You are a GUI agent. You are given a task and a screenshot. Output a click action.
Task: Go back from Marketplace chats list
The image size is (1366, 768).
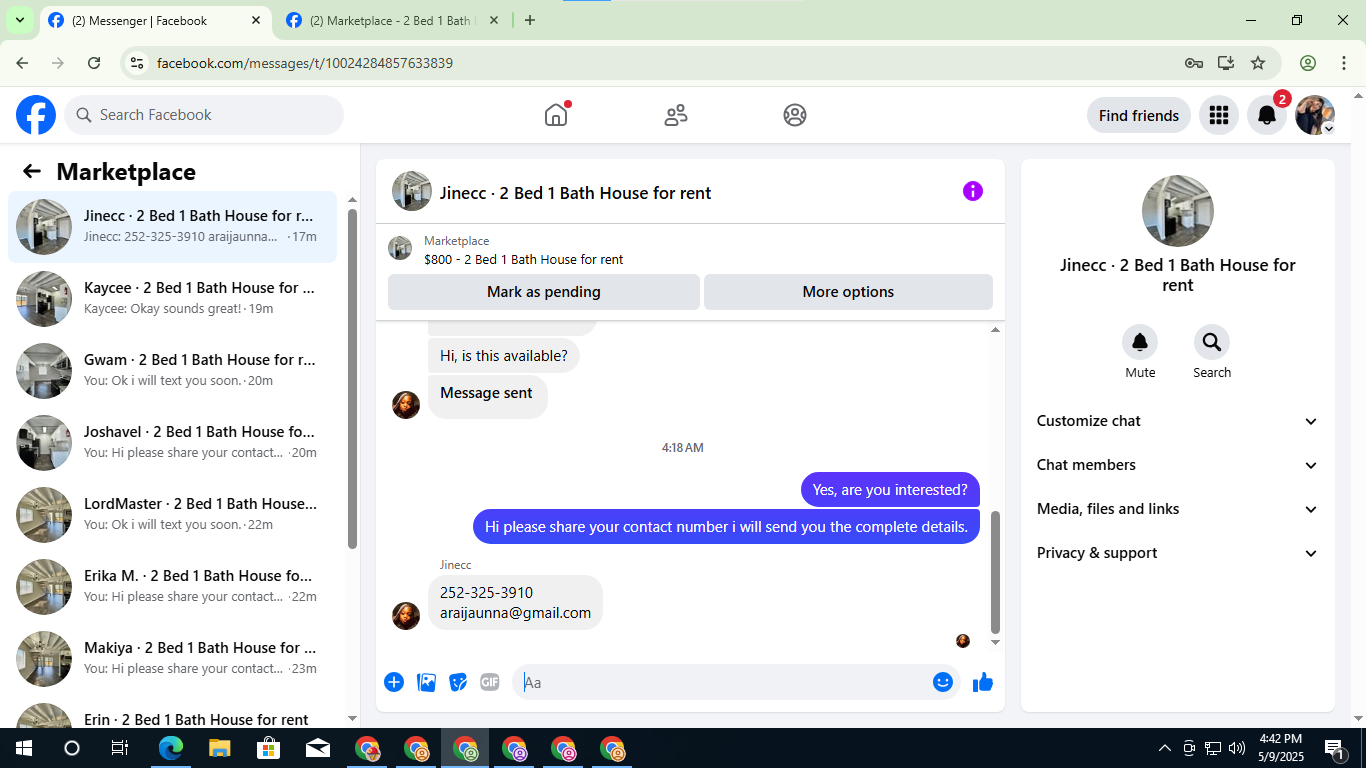click(x=32, y=171)
